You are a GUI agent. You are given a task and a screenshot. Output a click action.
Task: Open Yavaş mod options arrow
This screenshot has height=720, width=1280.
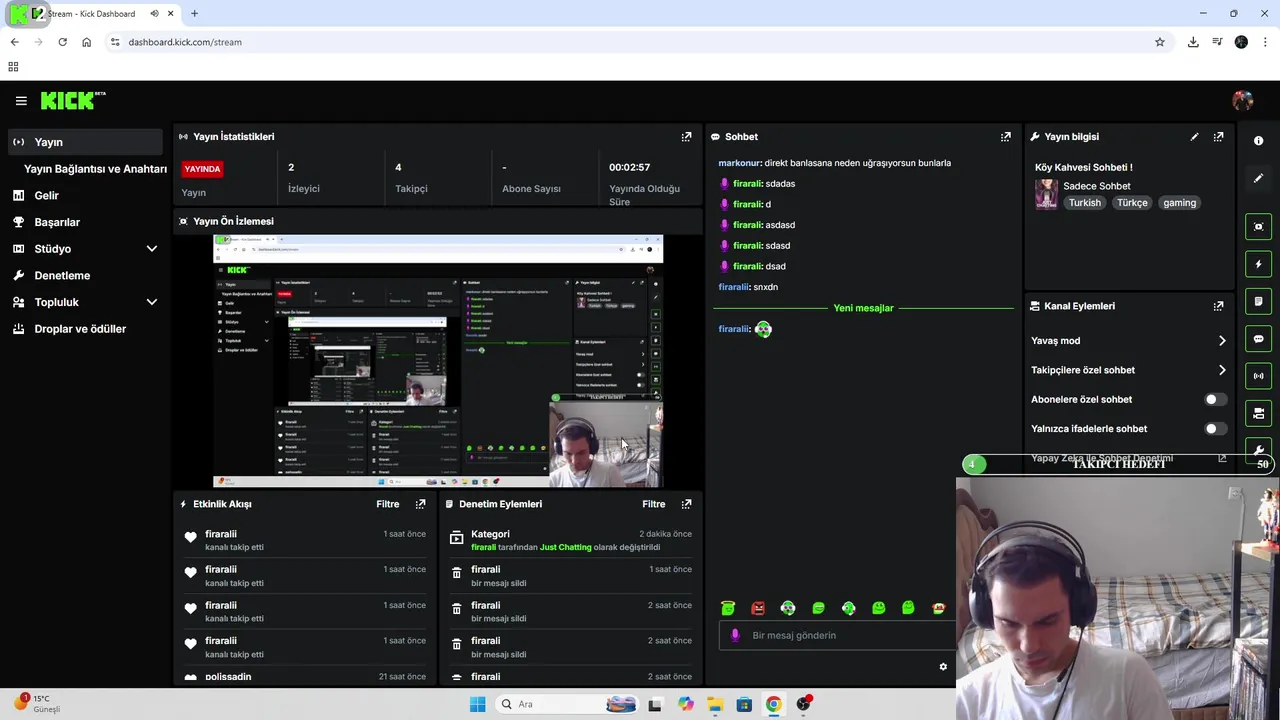coord(1222,341)
